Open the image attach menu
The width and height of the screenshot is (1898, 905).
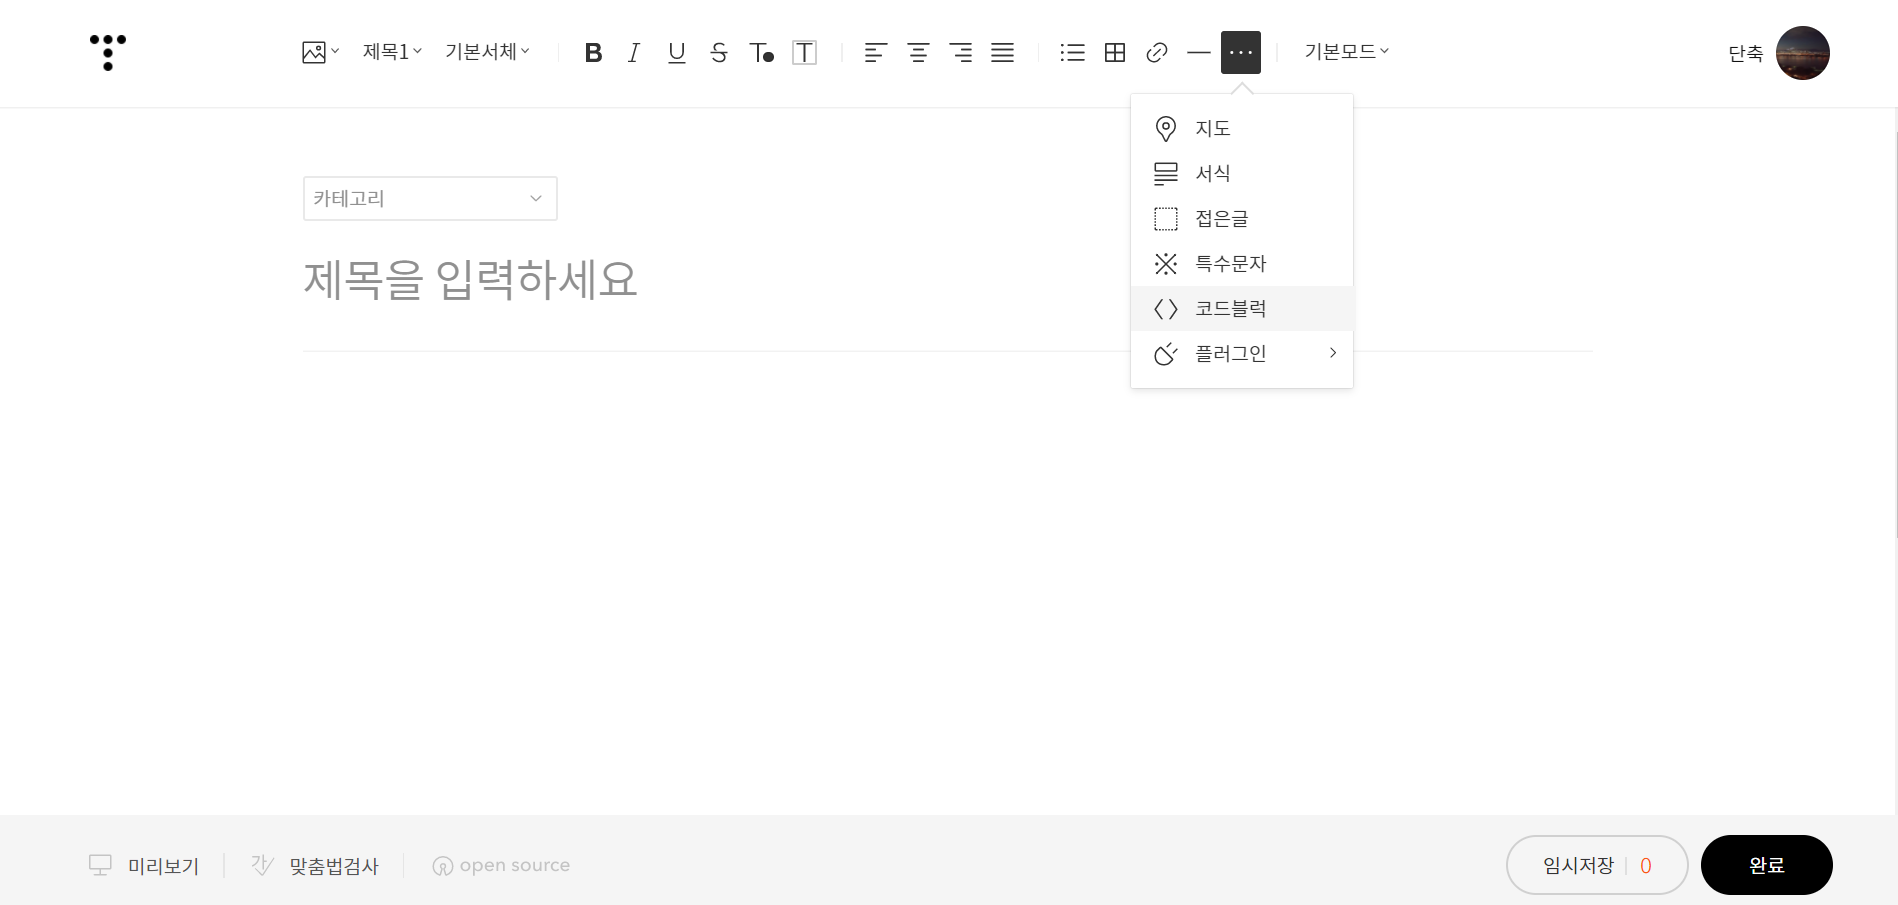pyautogui.click(x=321, y=52)
